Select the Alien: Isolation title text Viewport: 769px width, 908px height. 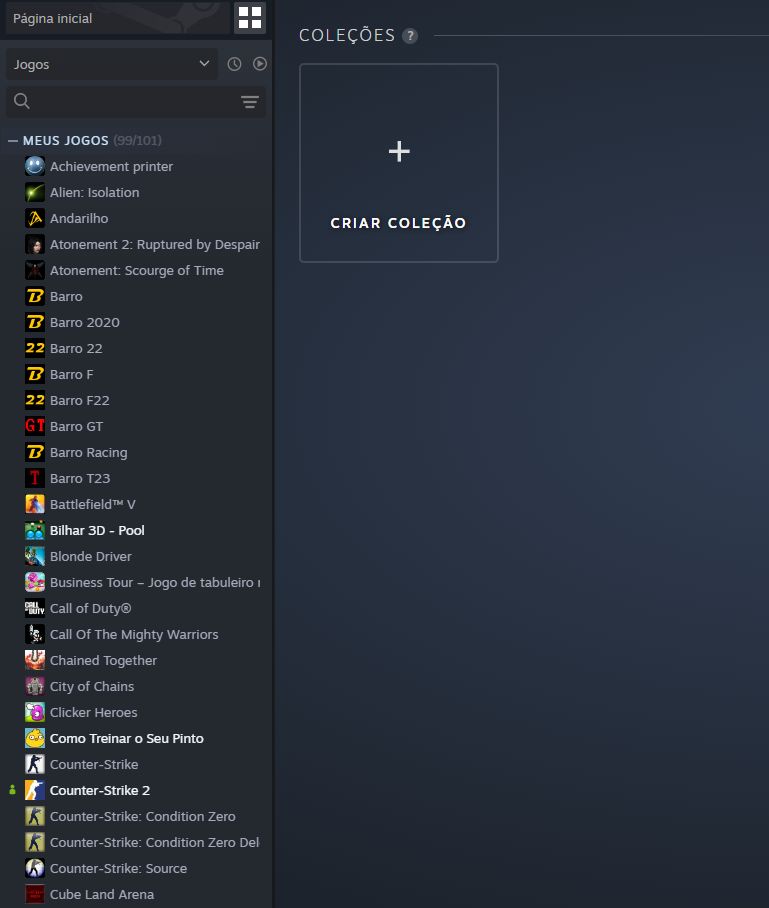tap(94, 192)
